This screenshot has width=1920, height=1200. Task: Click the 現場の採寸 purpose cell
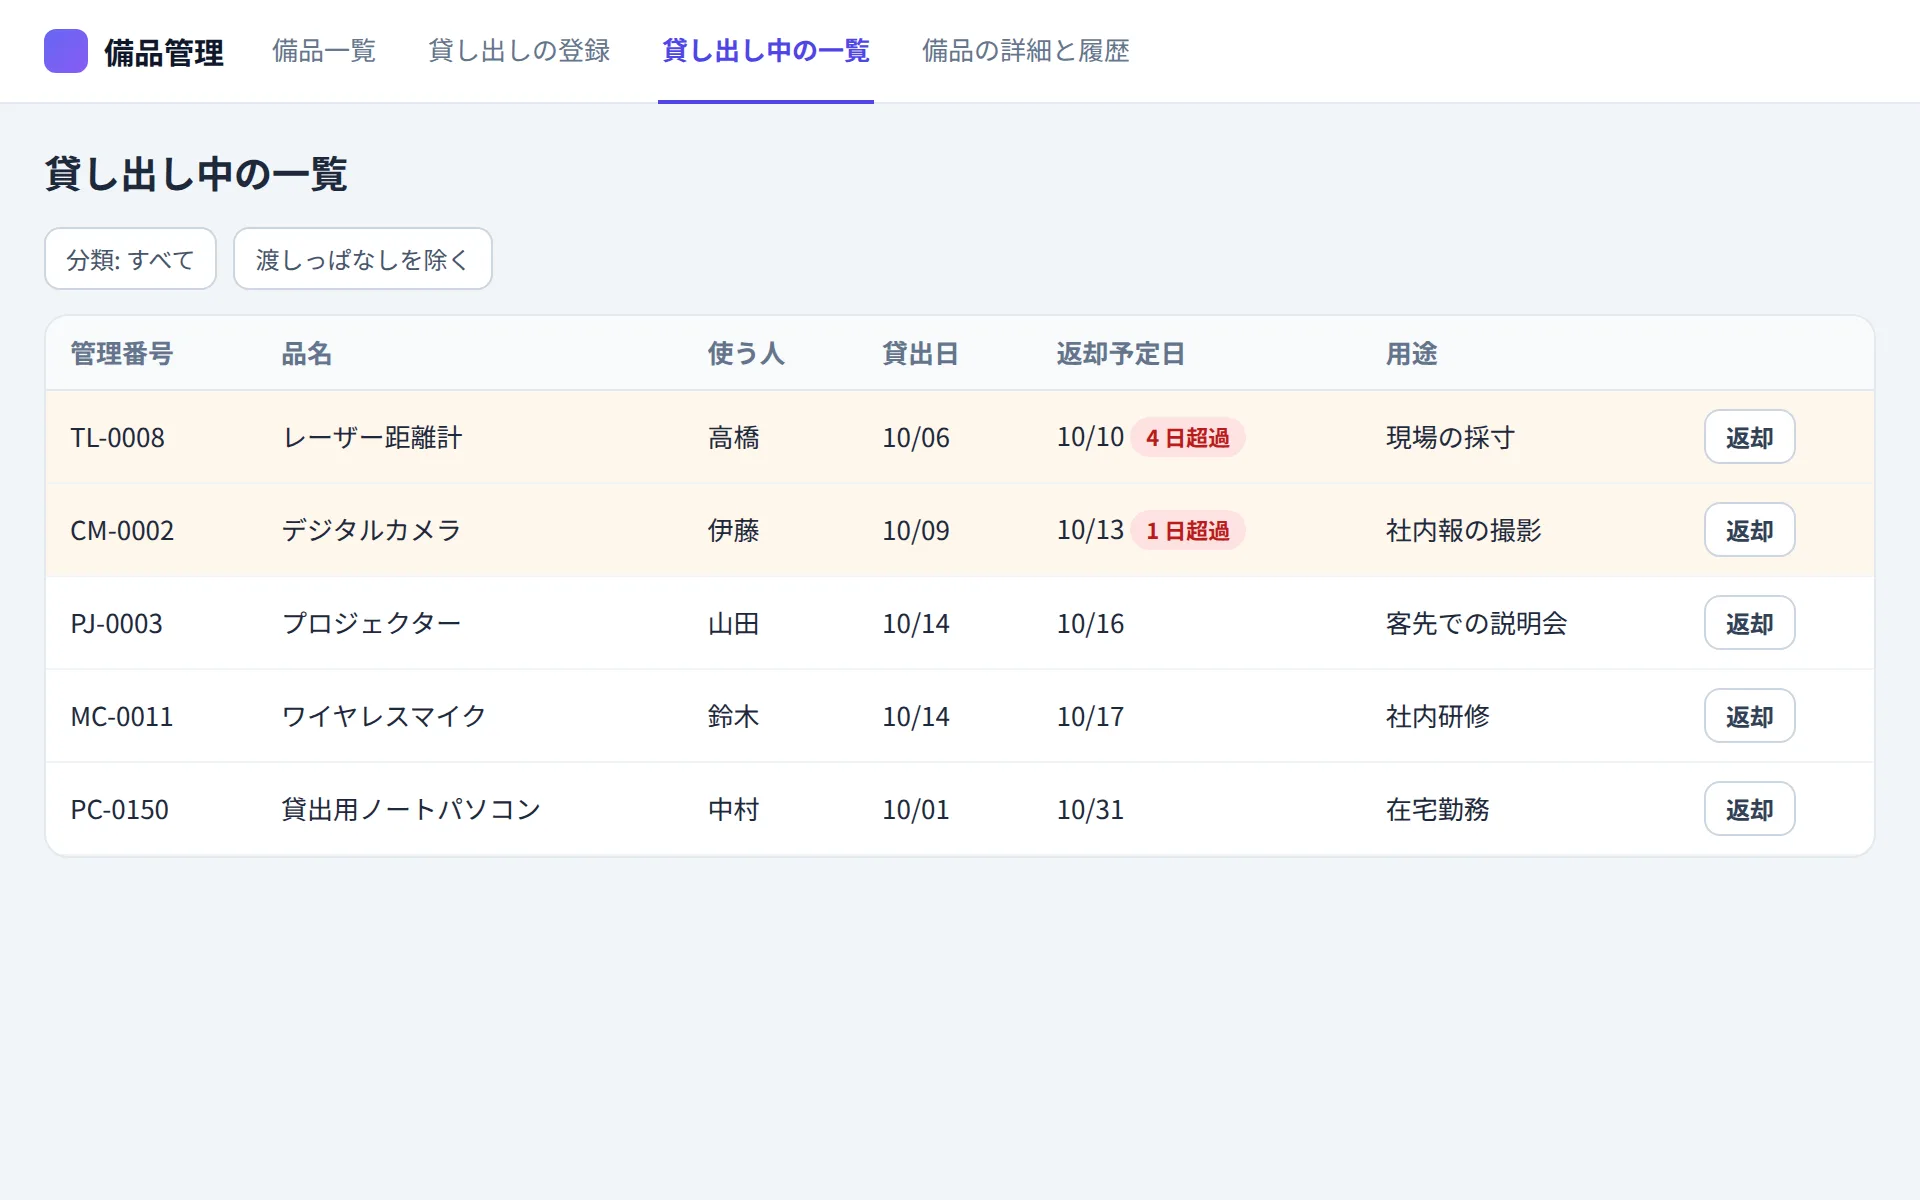(x=1450, y=438)
